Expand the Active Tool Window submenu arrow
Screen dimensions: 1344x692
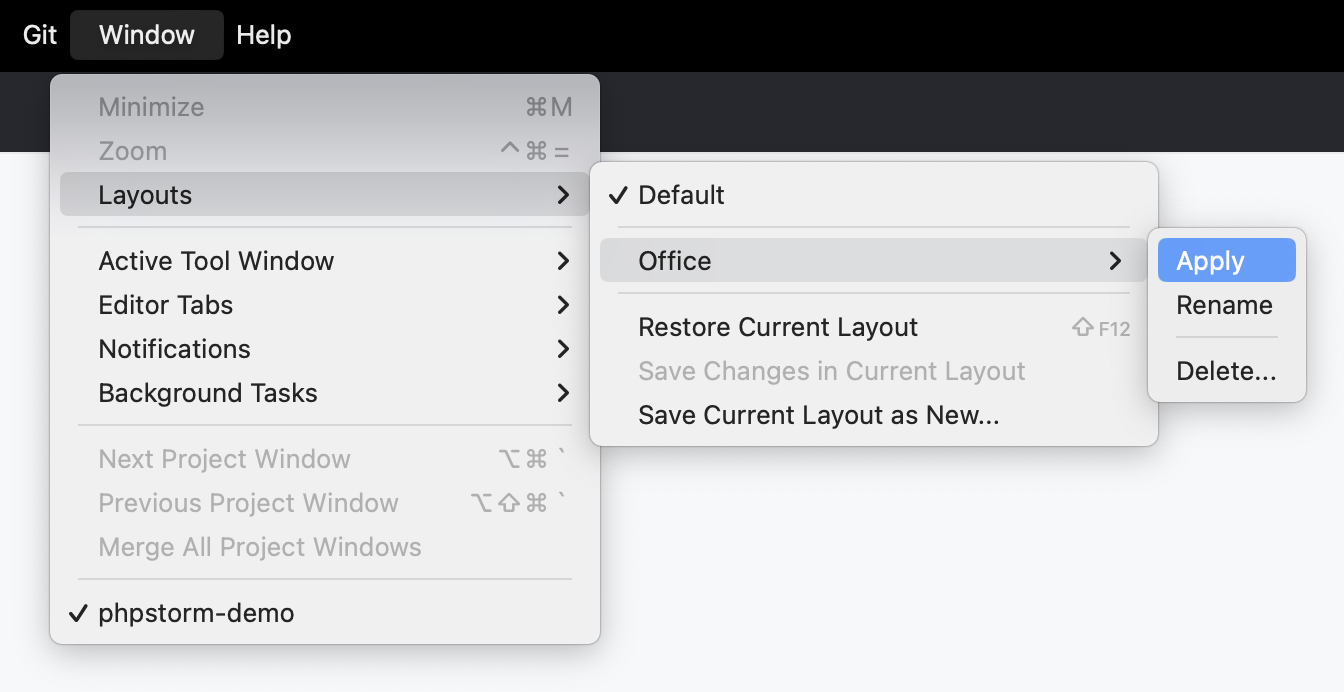coord(563,261)
